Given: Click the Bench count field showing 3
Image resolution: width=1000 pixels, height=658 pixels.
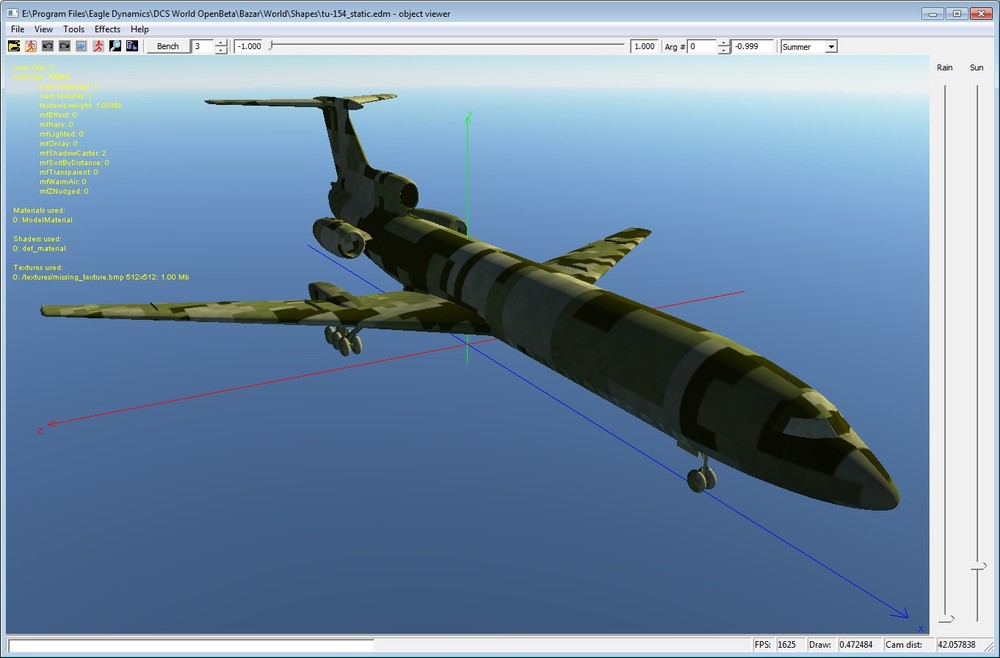Looking at the screenshot, I should [203, 47].
